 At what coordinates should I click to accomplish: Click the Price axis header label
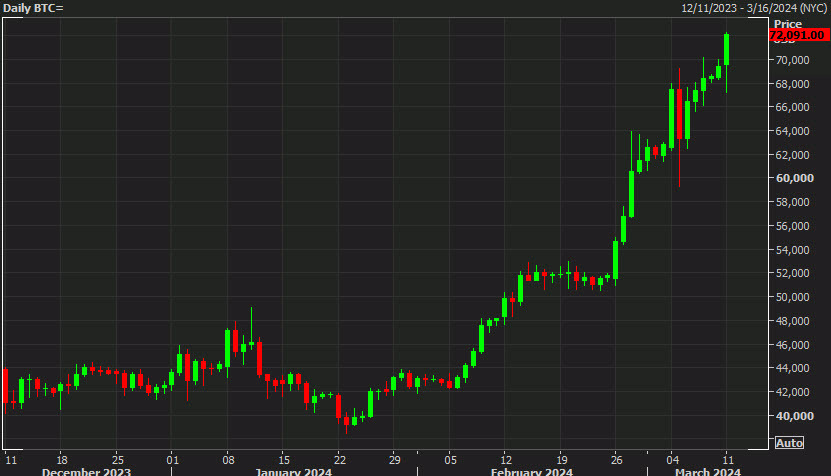tap(788, 24)
